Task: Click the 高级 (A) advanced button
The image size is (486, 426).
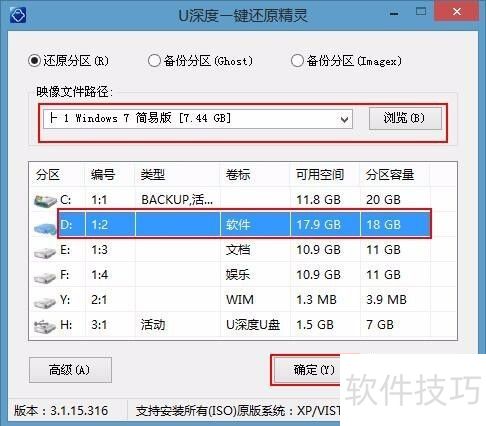Action: coord(70,370)
